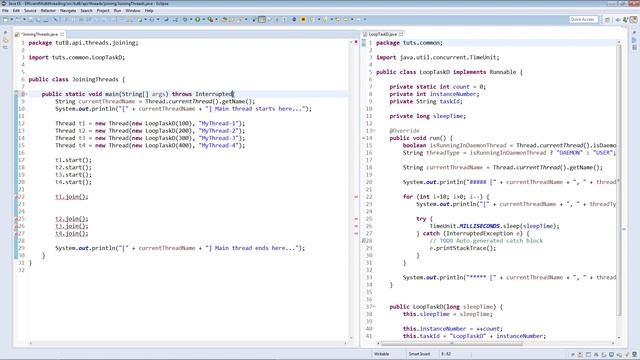640x360 pixels.
Task: Place cursor at 'throws Interrupted' text
Action: tap(202, 94)
